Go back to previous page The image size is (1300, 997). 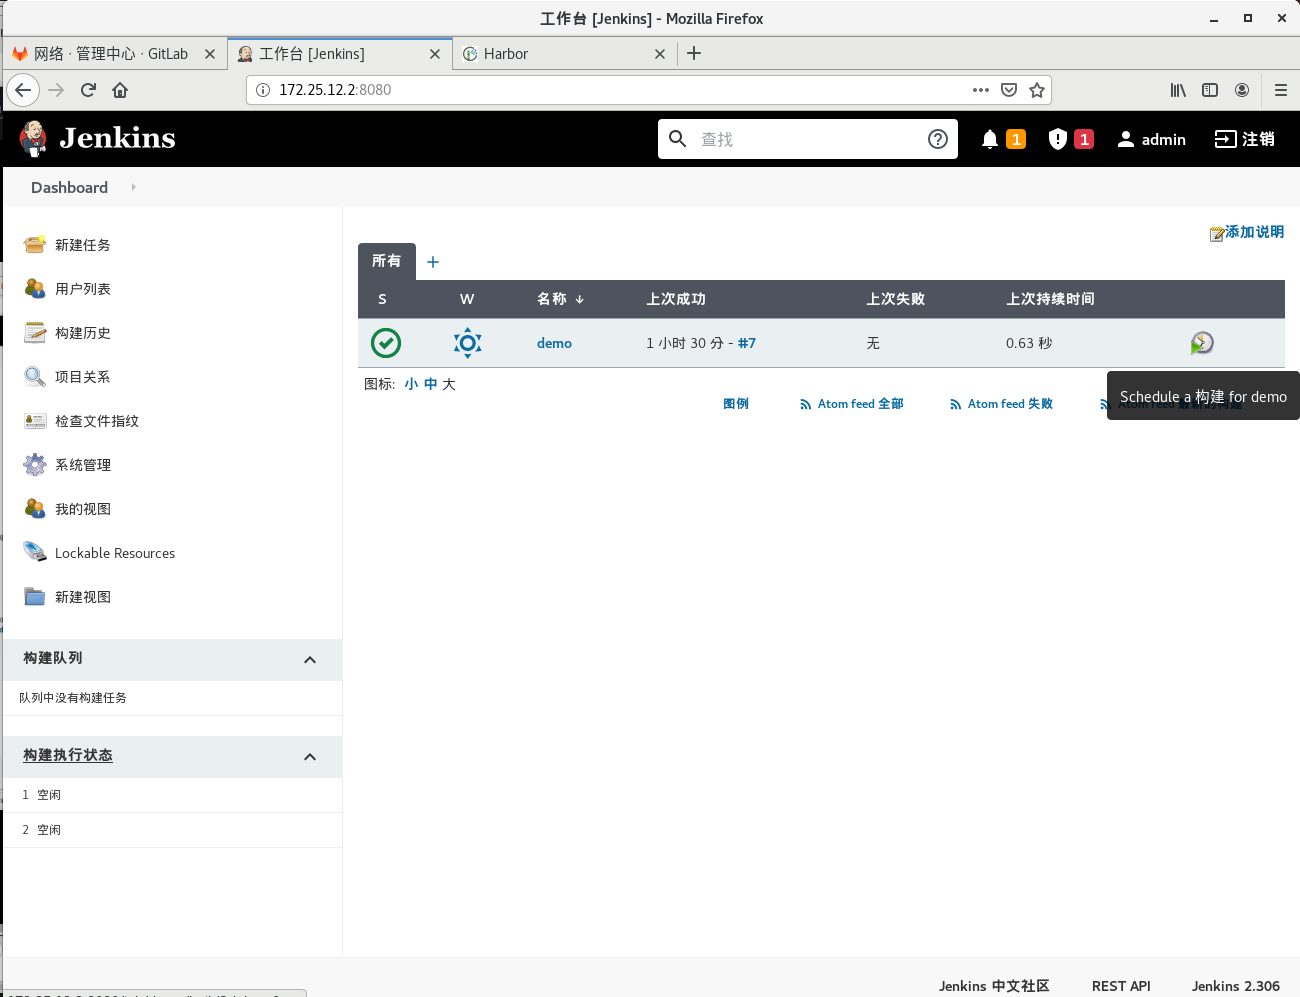click(23, 90)
